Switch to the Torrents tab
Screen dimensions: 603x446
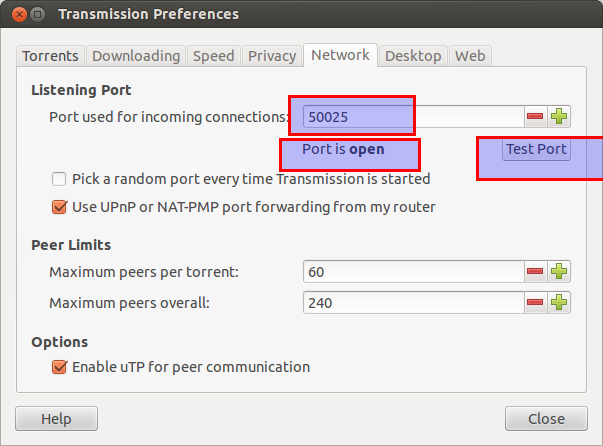50,56
